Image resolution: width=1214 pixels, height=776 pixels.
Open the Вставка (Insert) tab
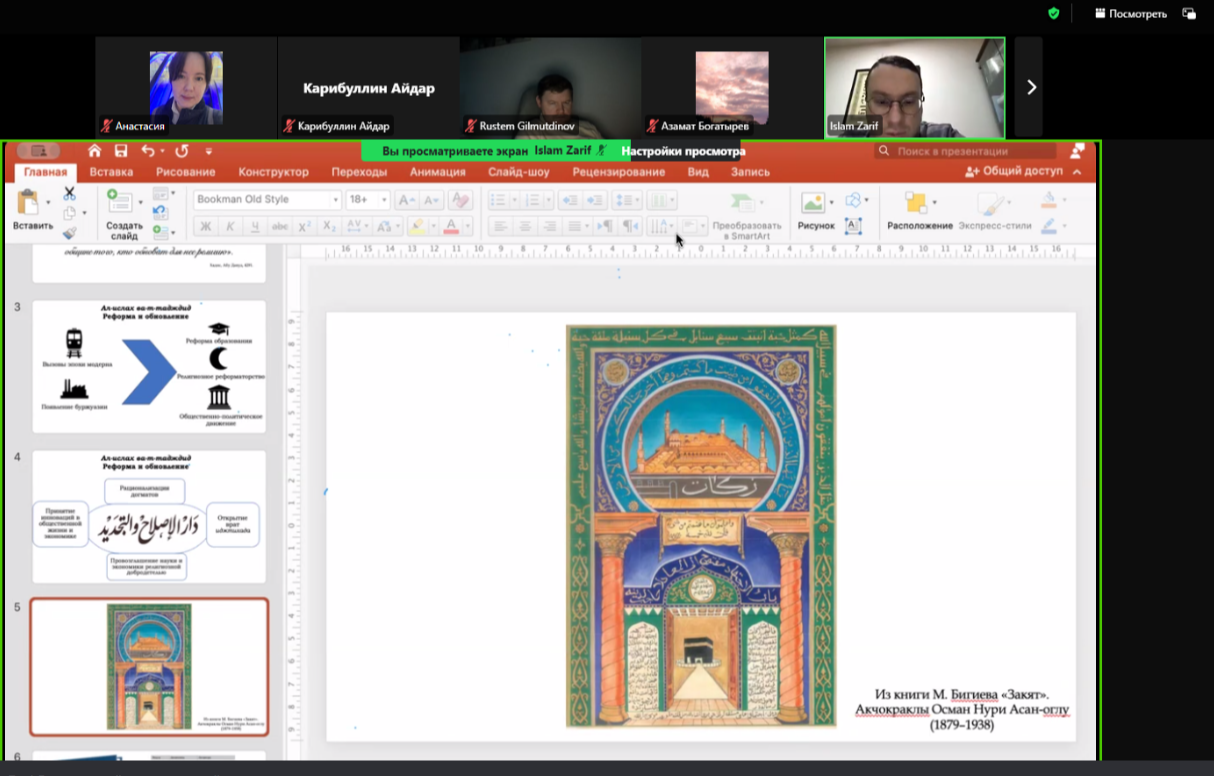(111, 172)
